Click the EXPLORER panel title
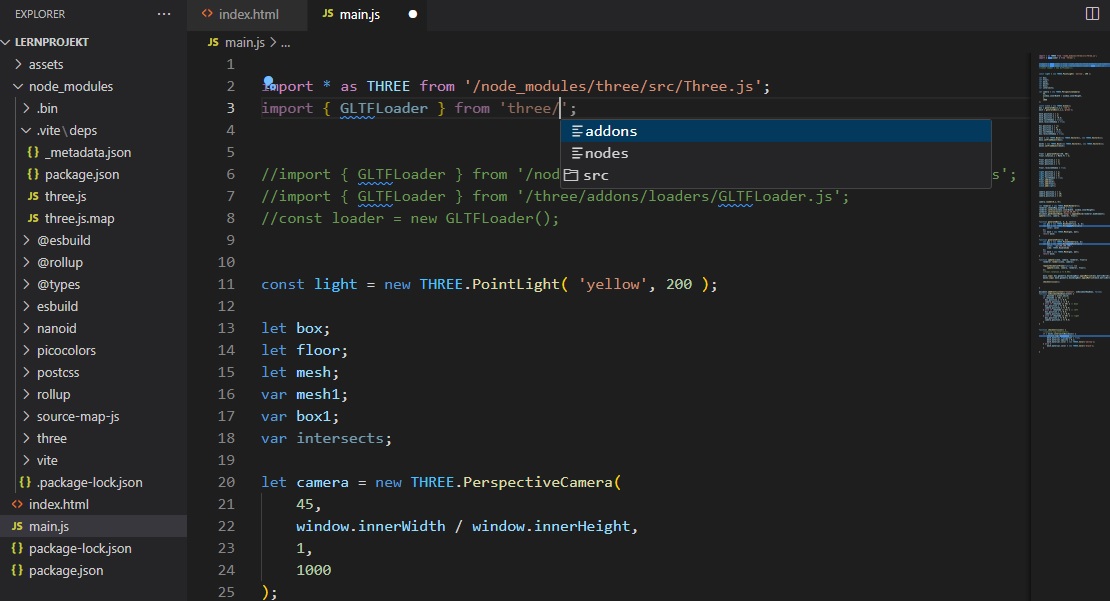Screen dimensions: 1110x601 [40, 14]
